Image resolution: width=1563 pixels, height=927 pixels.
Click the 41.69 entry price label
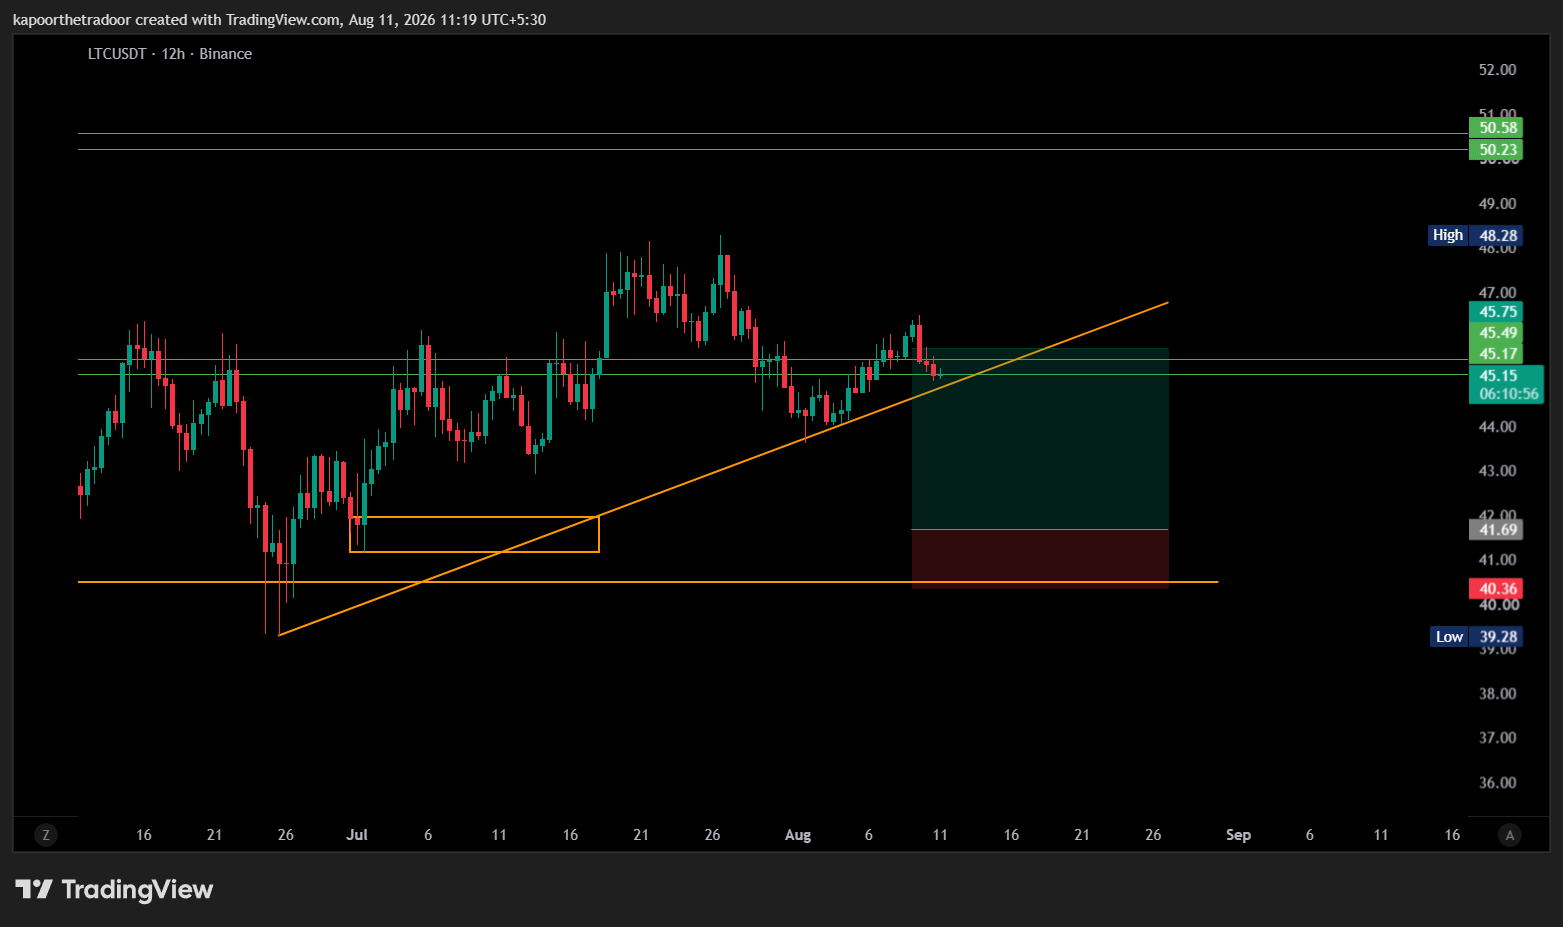1496,530
